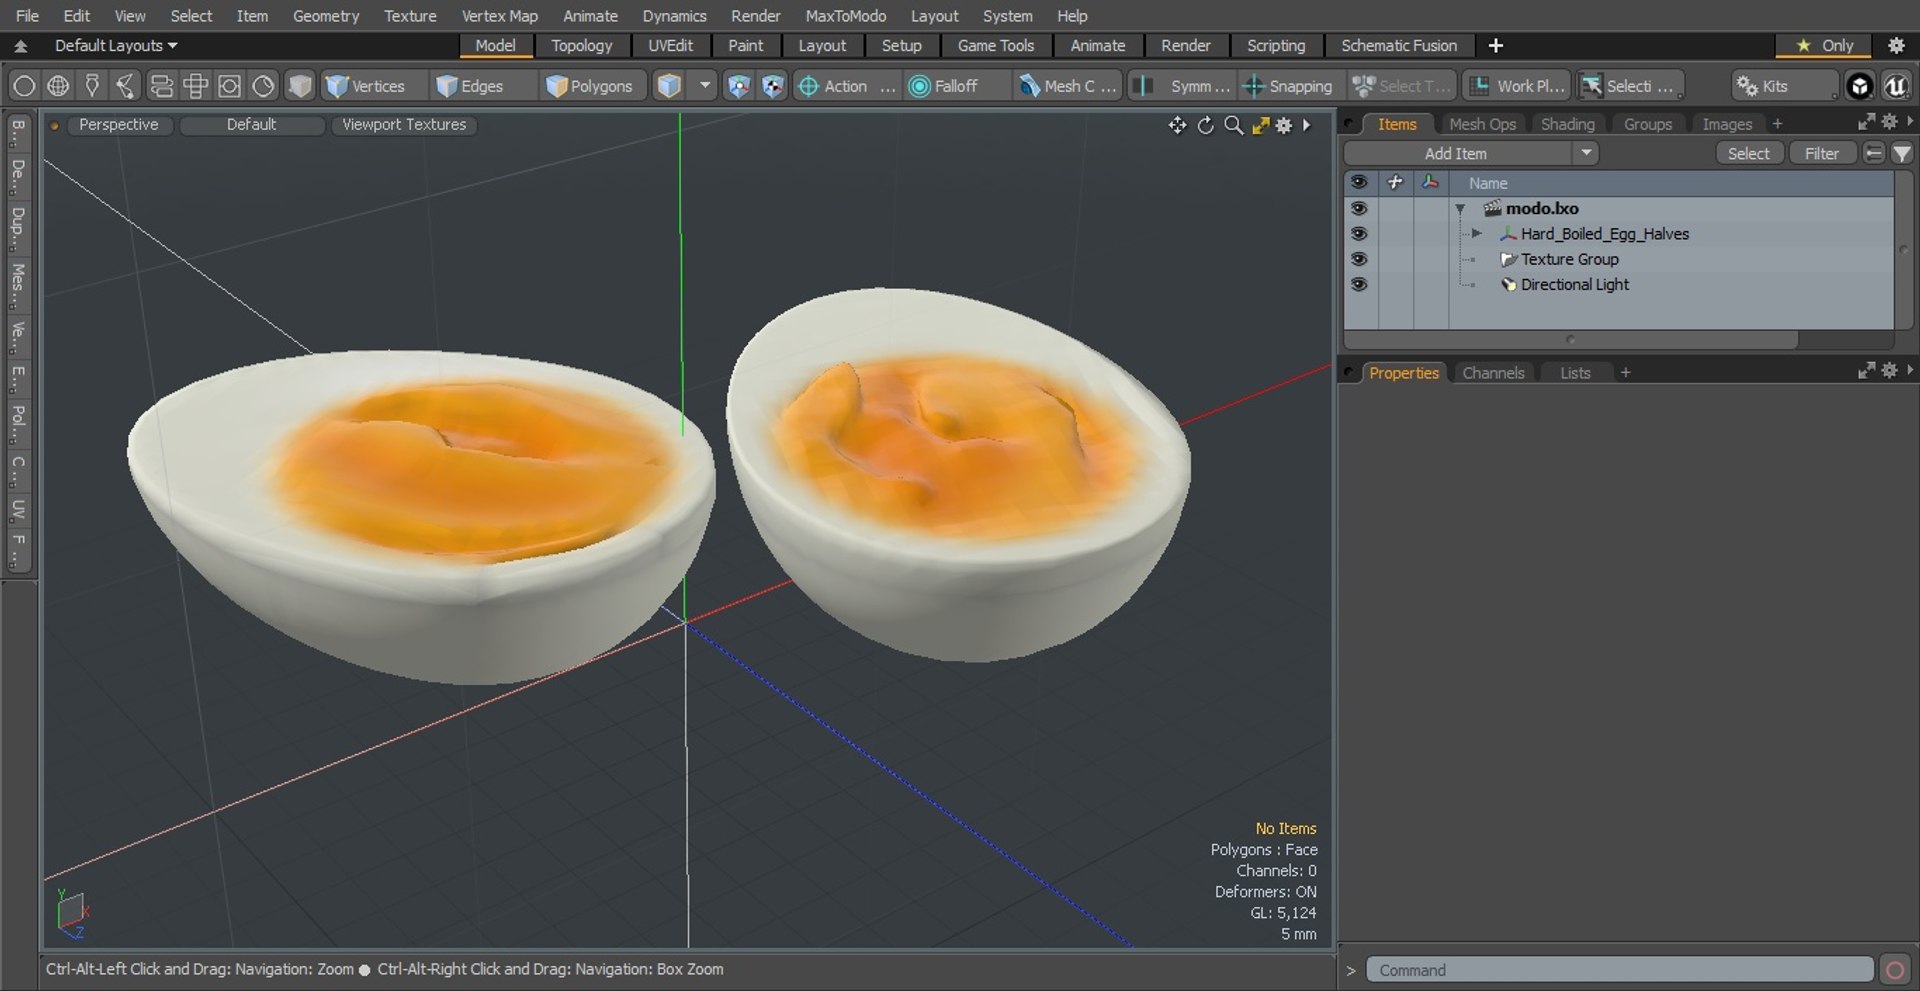Expand the Hard_Boiled_Egg_Halves item
The width and height of the screenshot is (1920, 991).
(1476, 233)
